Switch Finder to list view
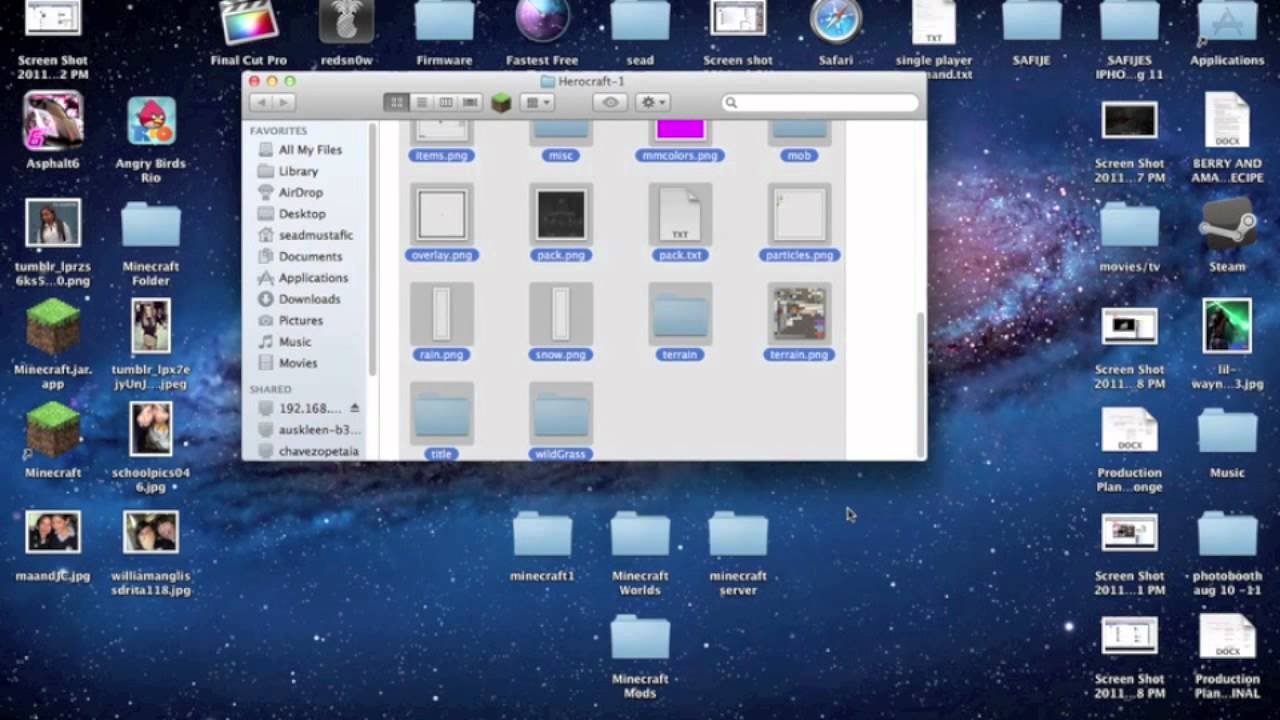Screen dimensions: 1280x720 click(421, 102)
